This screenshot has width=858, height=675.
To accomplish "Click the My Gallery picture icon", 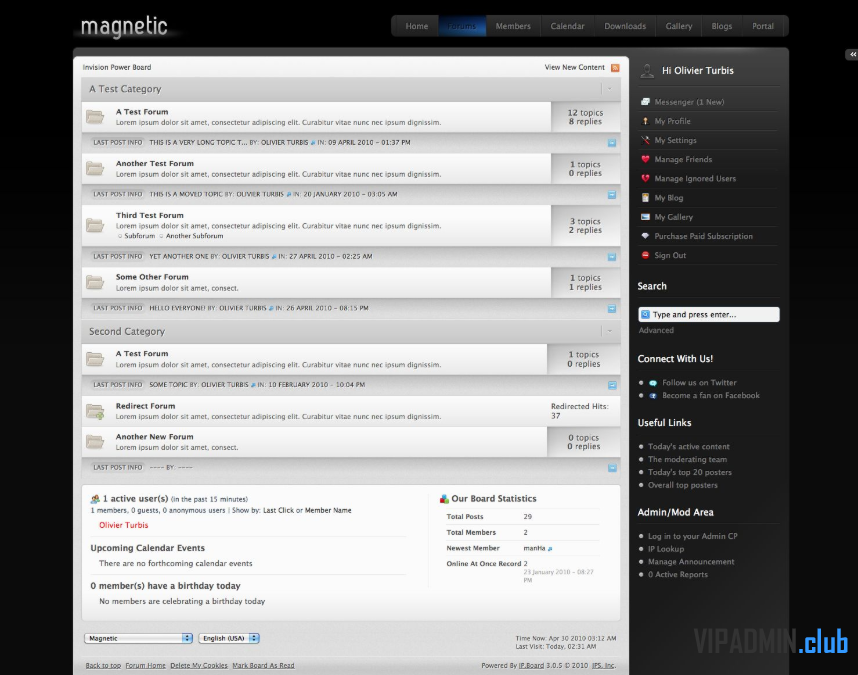I will (x=646, y=217).
